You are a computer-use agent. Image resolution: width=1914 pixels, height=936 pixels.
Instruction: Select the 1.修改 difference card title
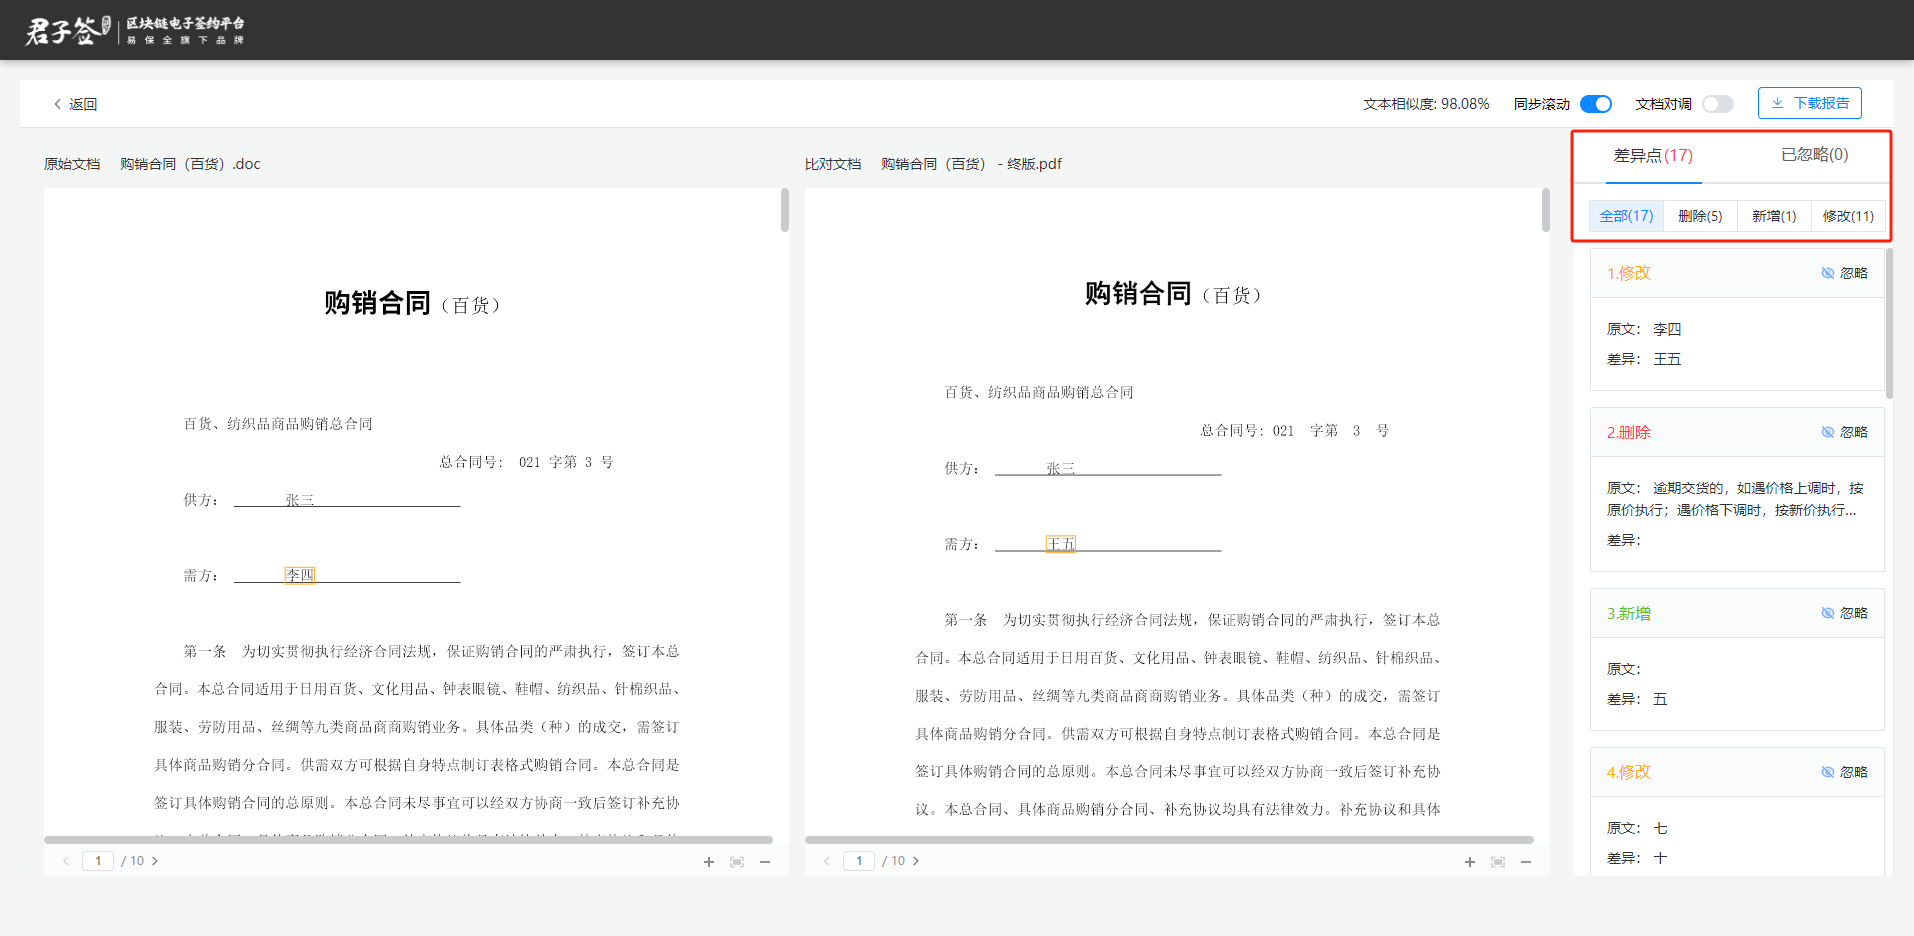tap(1628, 273)
